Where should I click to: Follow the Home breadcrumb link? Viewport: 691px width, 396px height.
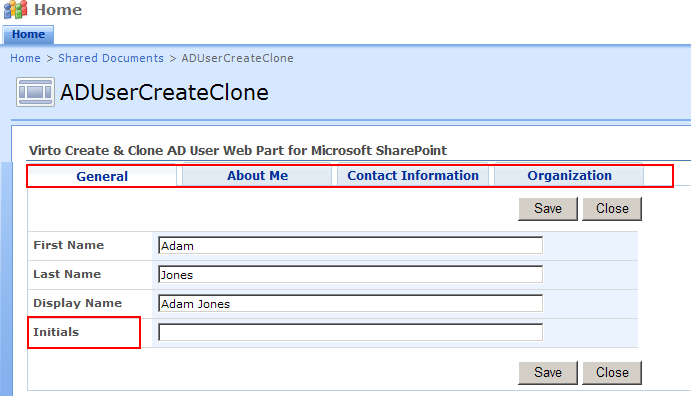(25, 58)
